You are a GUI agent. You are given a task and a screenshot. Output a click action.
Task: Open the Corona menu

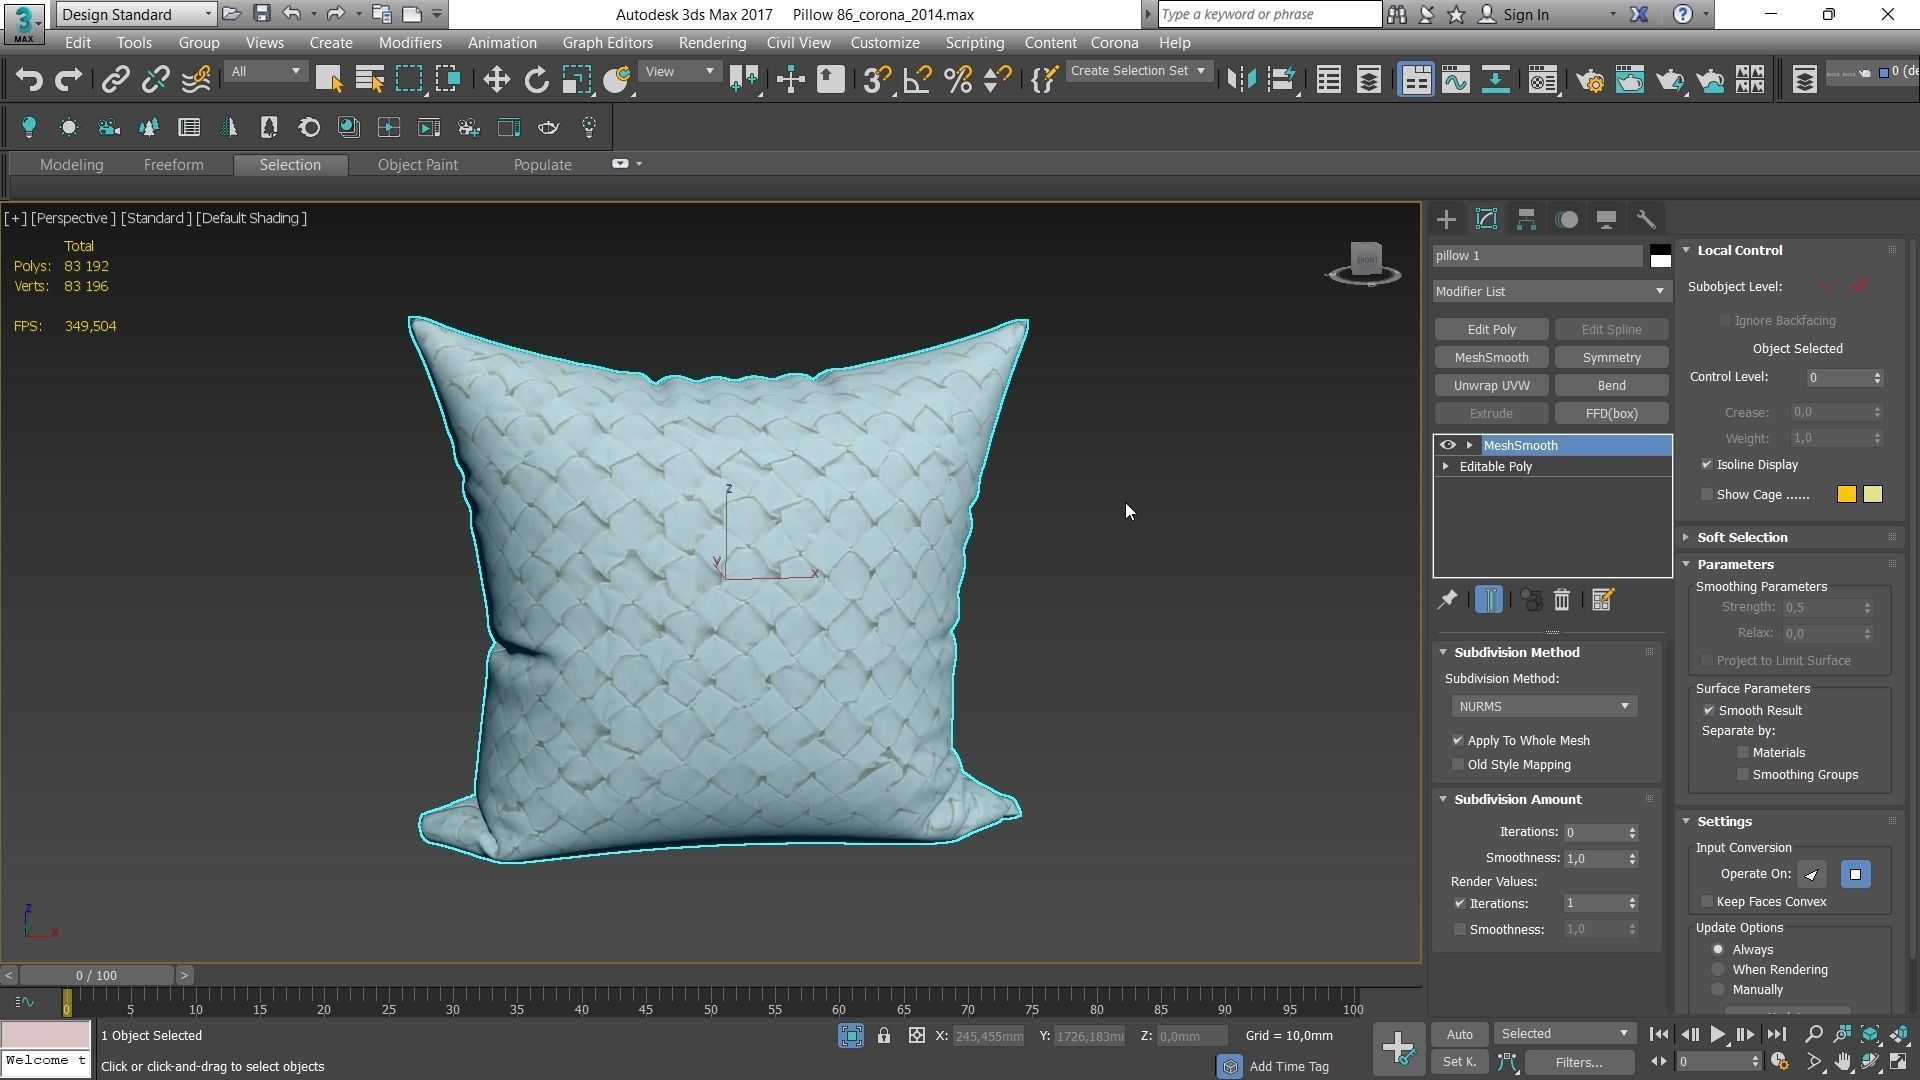coord(1114,43)
